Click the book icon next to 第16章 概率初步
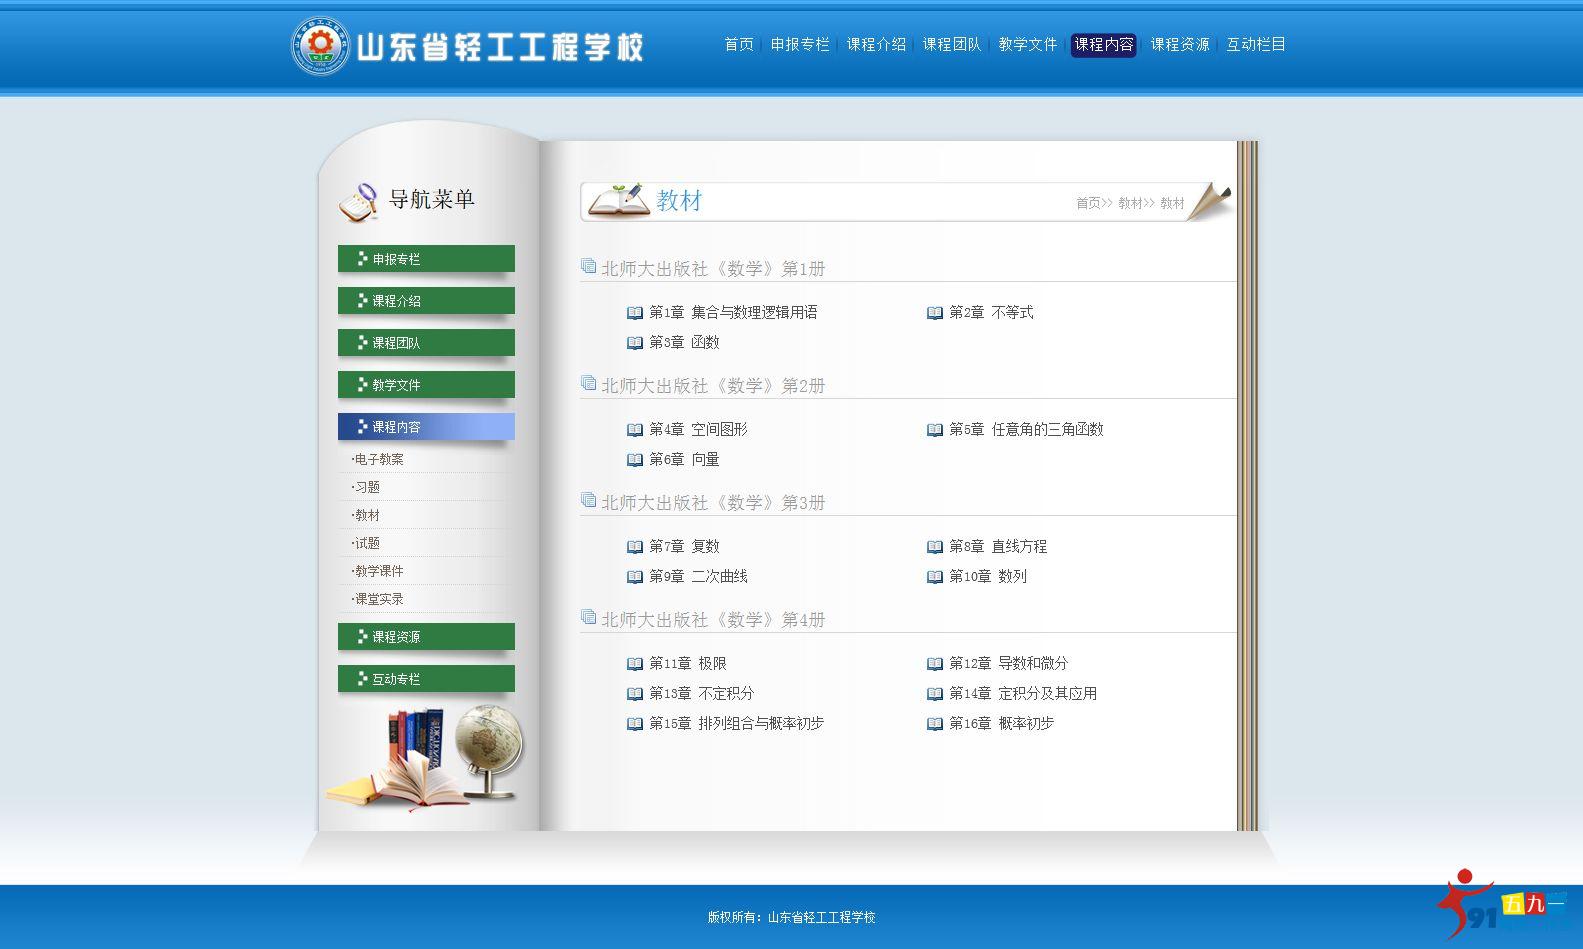 pyautogui.click(x=934, y=724)
